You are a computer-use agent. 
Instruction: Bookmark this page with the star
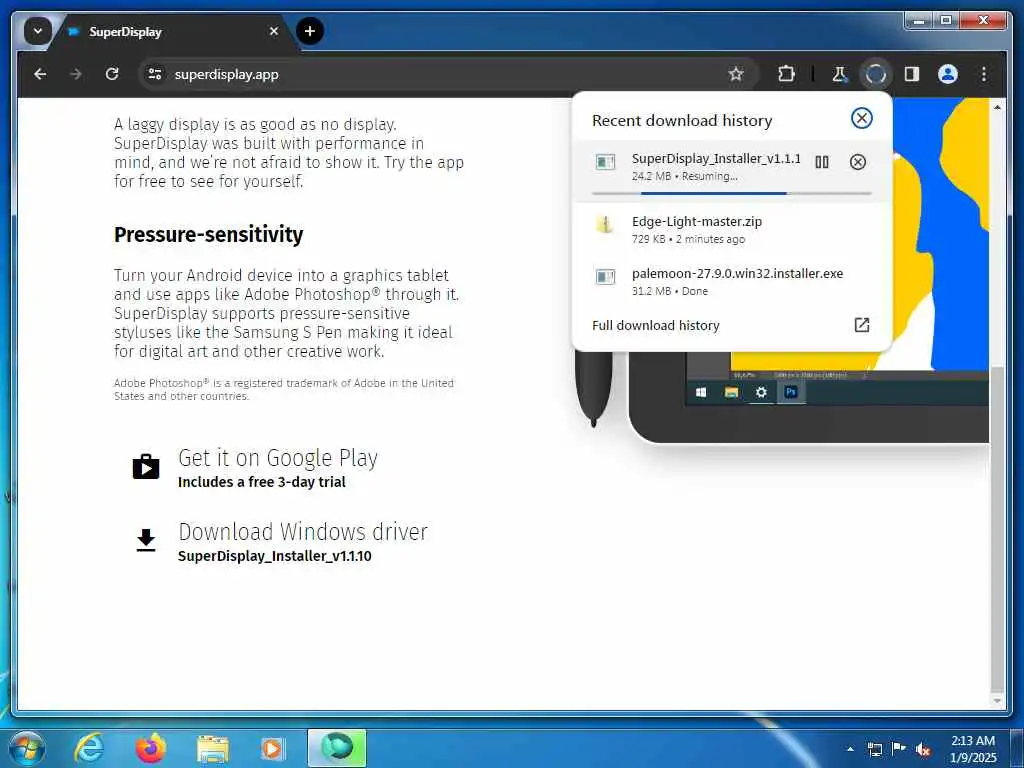click(736, 74)
